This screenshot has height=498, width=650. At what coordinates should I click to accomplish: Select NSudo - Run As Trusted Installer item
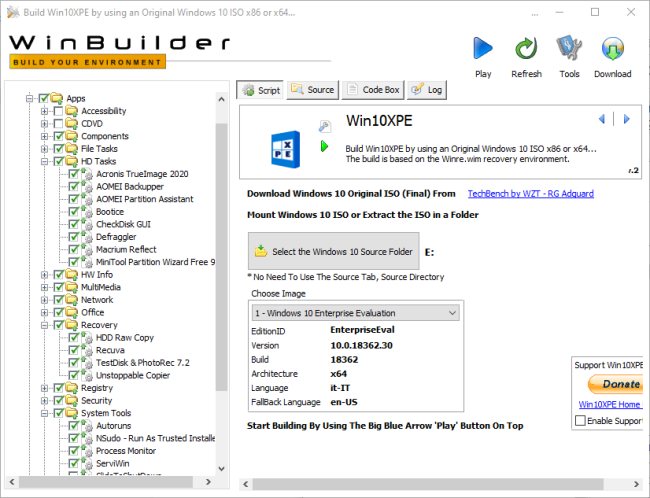point(155,438)
